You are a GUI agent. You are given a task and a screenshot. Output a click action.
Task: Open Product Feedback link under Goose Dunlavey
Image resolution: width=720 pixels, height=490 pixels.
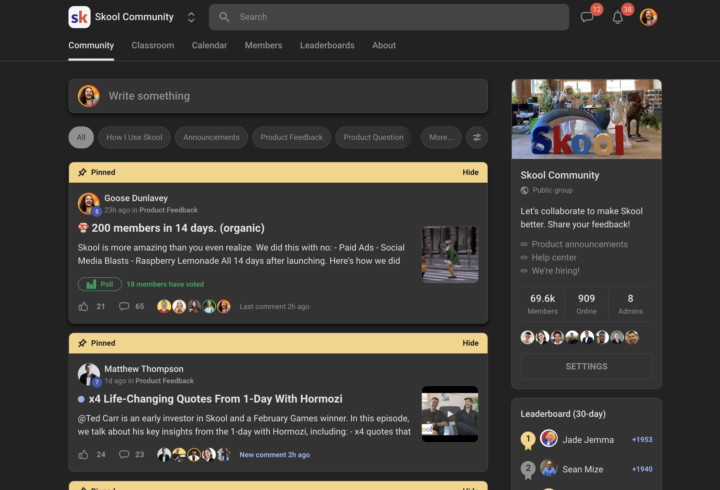pos(169,210)
